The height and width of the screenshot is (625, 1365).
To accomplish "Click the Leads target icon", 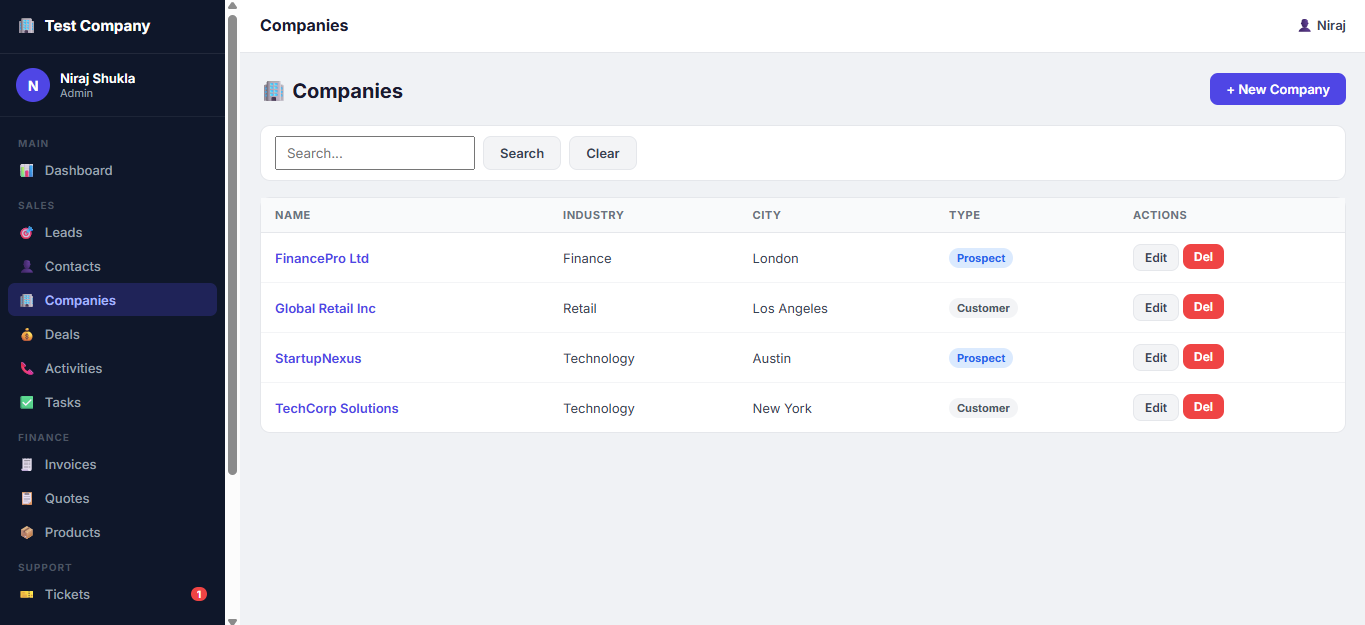I will point(27,233).
